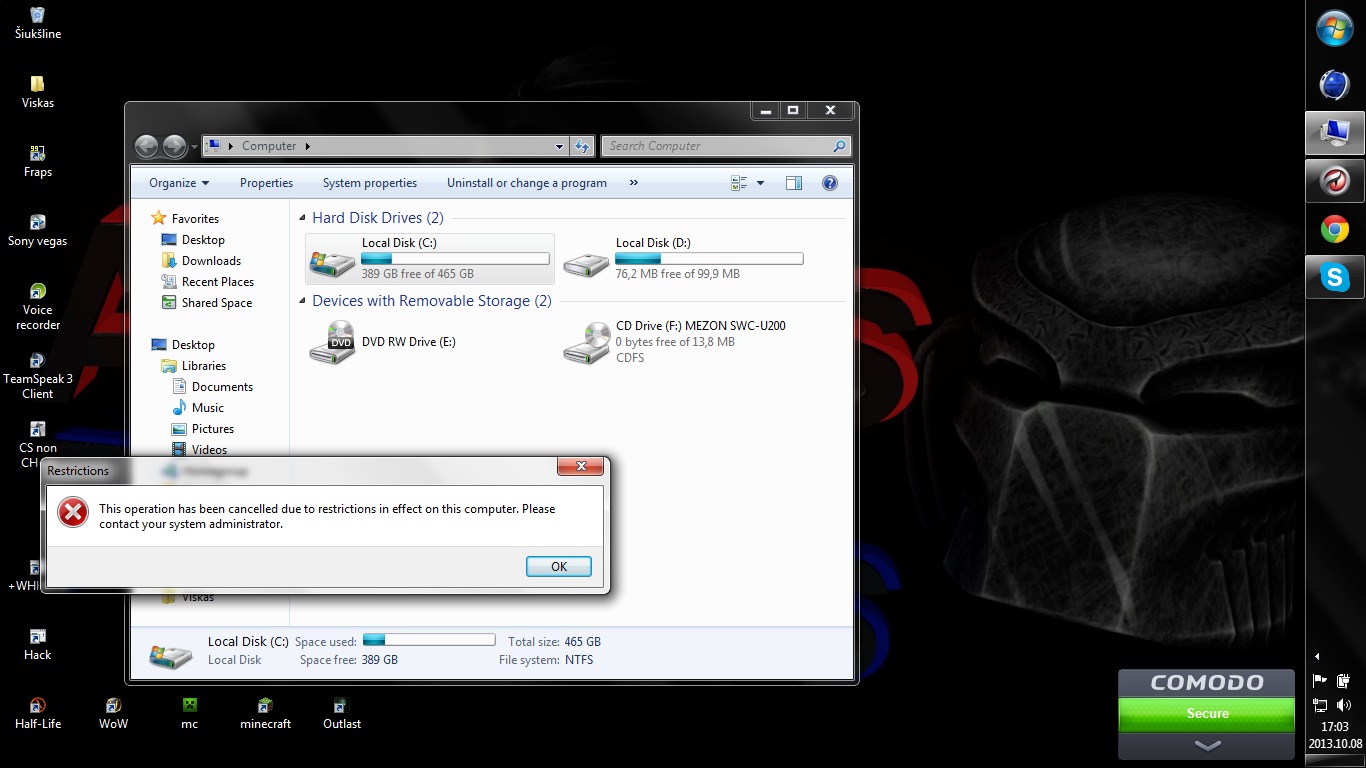
Task: Select the TeamSpeak 3 Client shortcut
Action: pos(38,375)
